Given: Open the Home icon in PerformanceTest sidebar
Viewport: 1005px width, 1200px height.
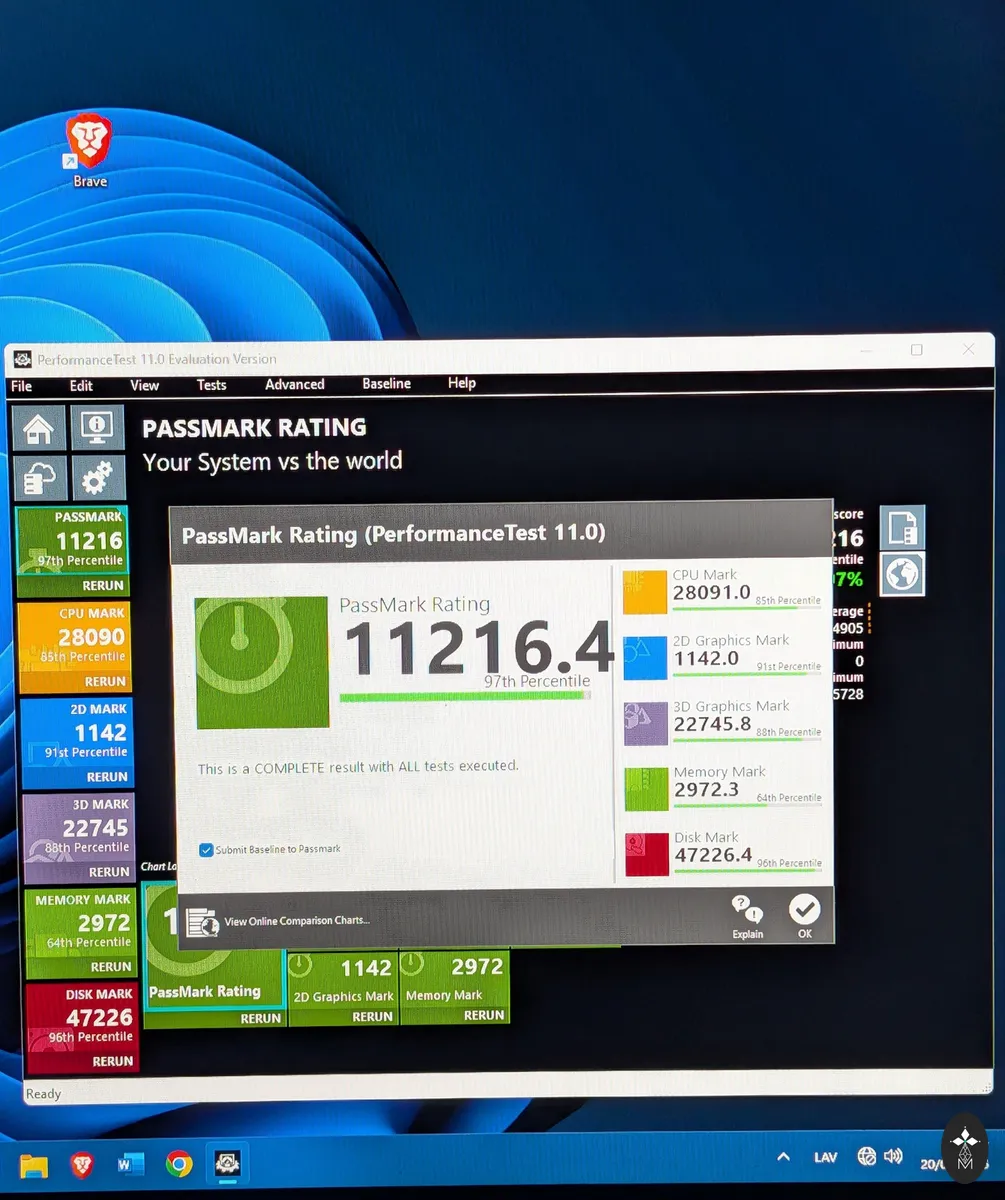Looking at the screenshot, I should click(39, 428).
